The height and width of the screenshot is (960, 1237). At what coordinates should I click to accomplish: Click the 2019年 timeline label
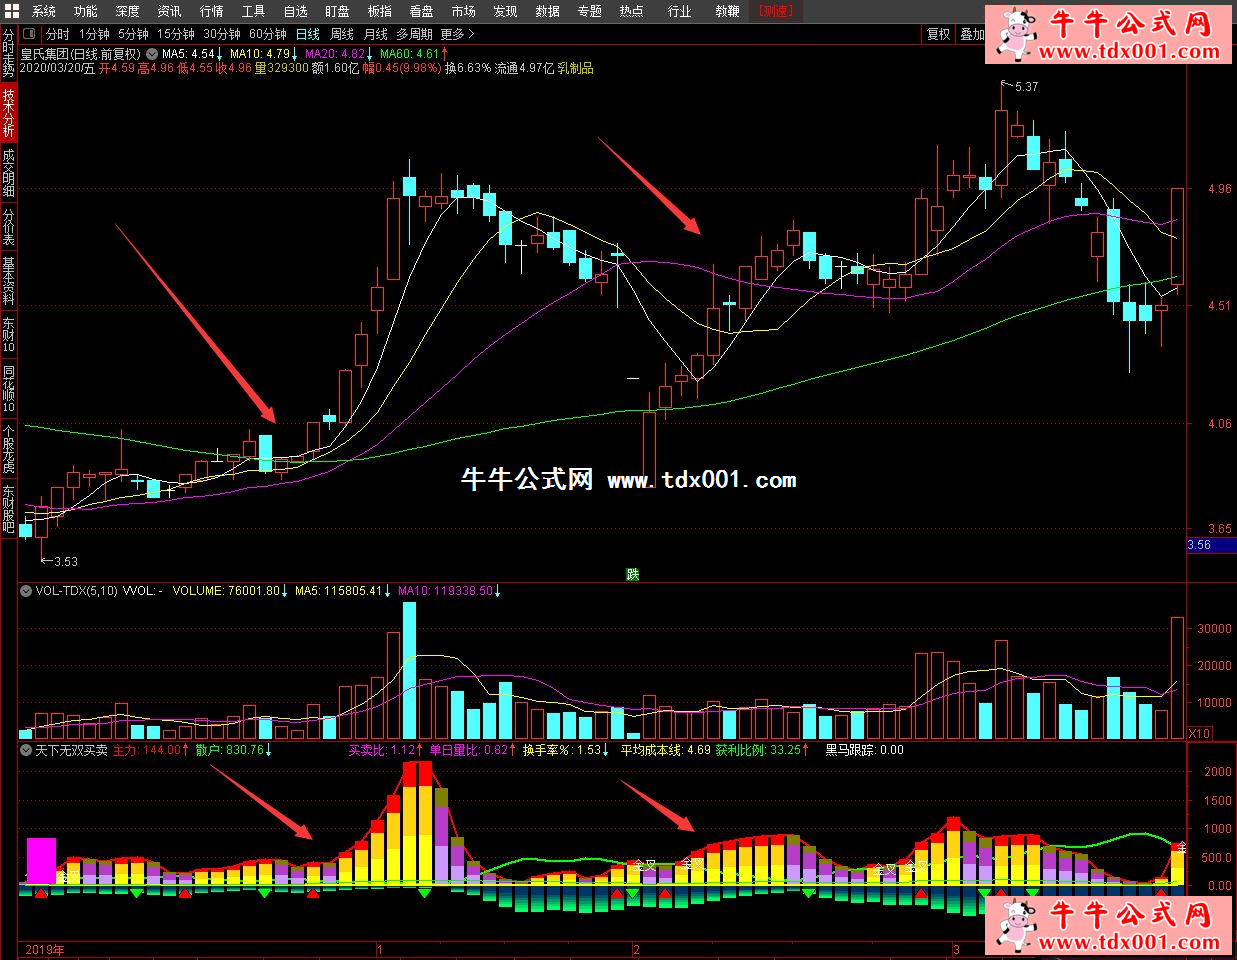pyautogui.click(x=44, y=950)
